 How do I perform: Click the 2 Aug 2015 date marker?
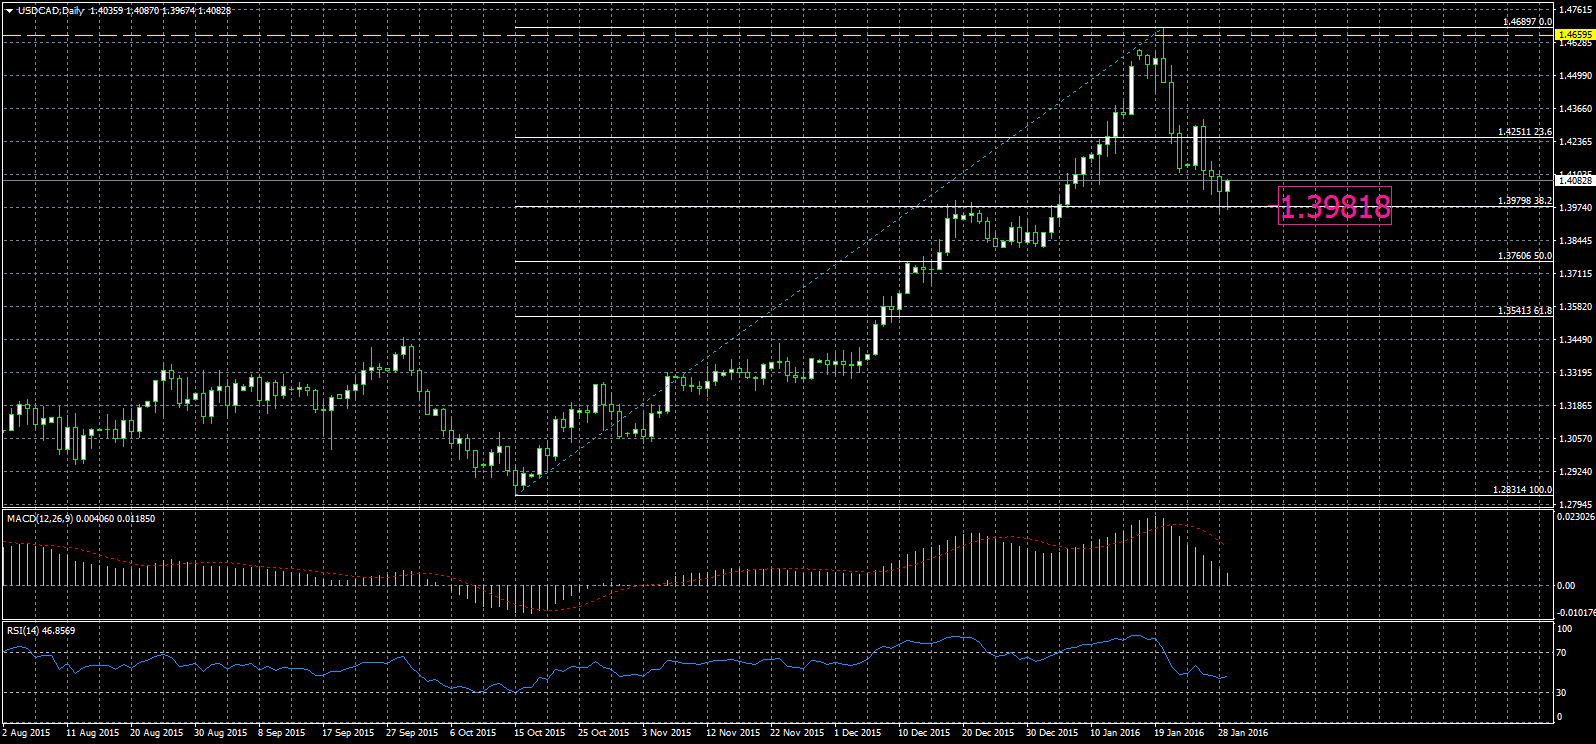27,733
